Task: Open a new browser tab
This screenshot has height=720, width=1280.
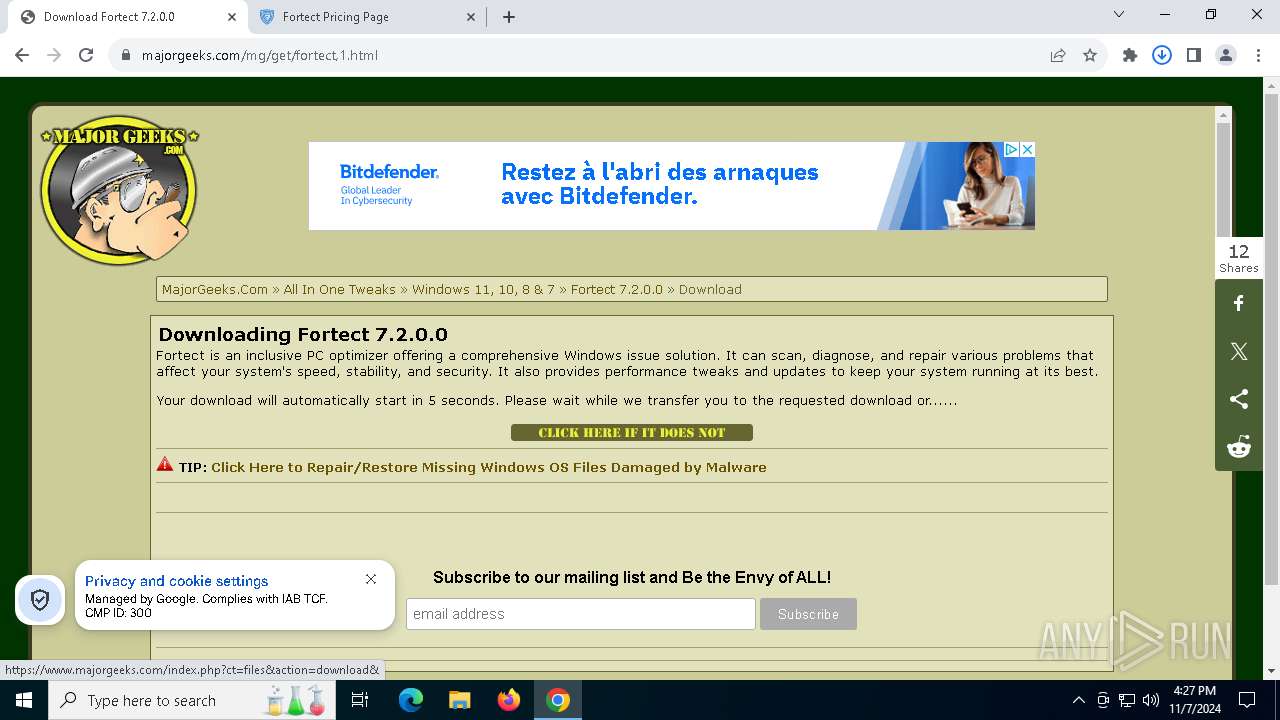Action: coord(509,17)
